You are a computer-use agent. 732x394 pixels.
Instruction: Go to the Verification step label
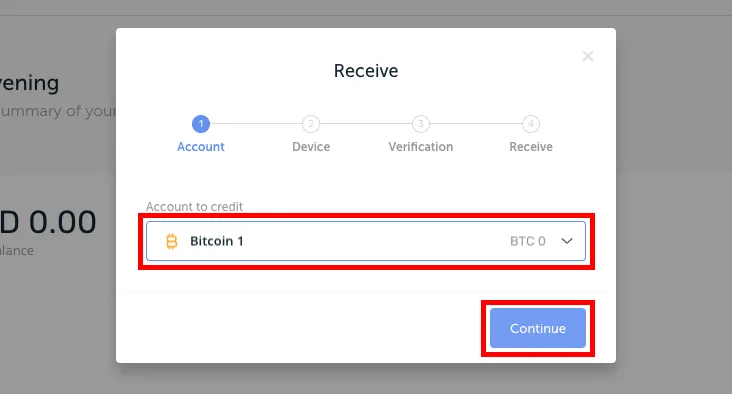pos(421,147)
